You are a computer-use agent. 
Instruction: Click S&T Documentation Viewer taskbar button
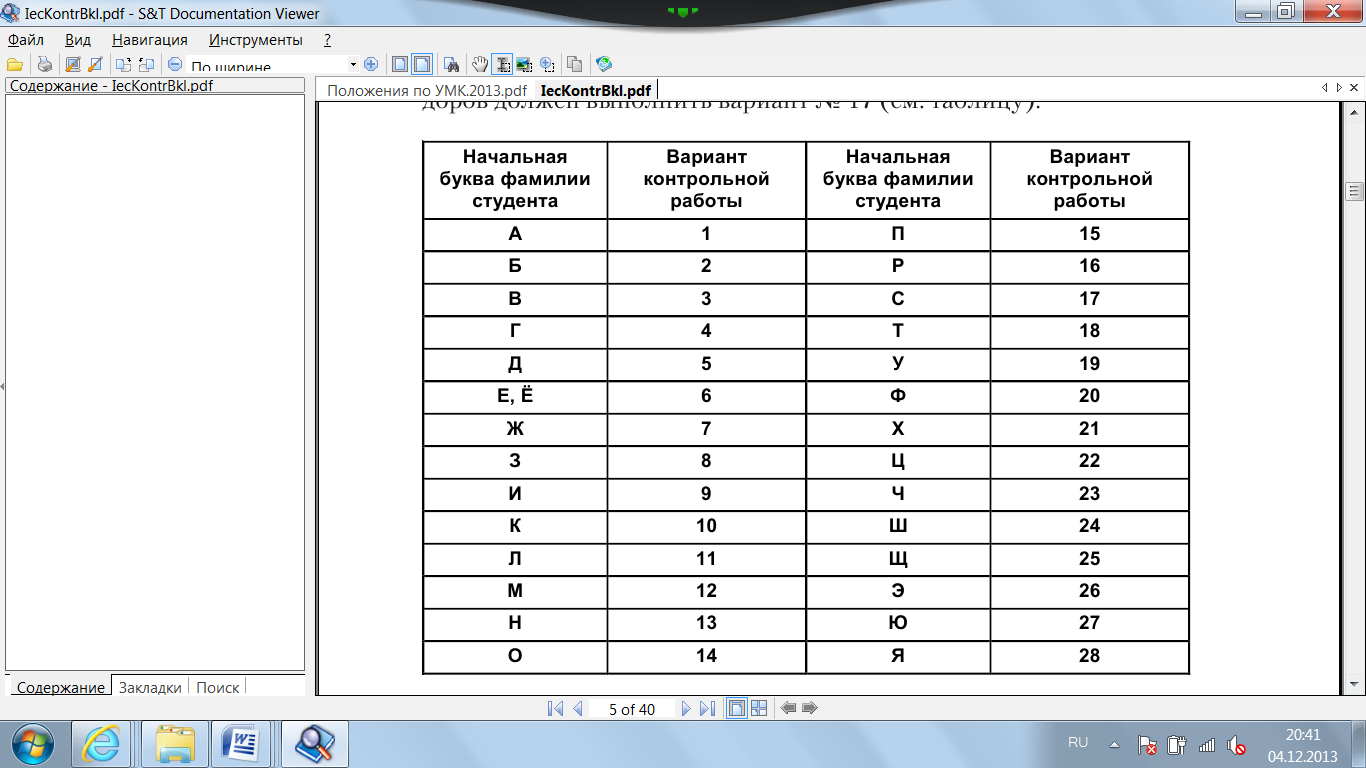(x=315, y=744)
